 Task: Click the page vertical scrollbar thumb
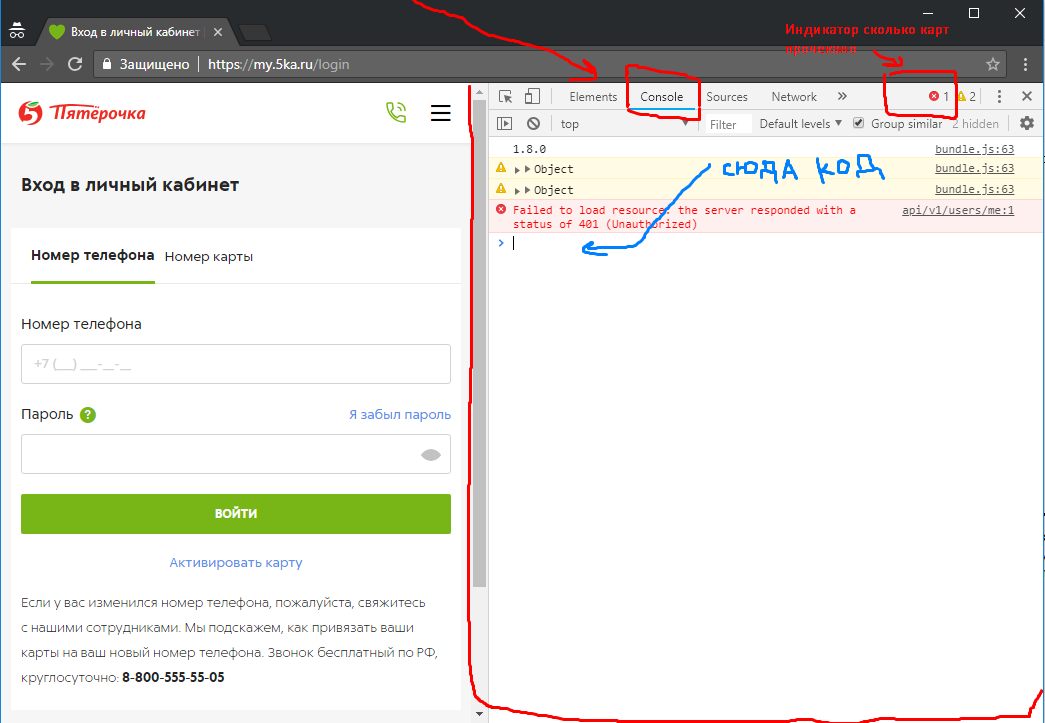(480, 343)
